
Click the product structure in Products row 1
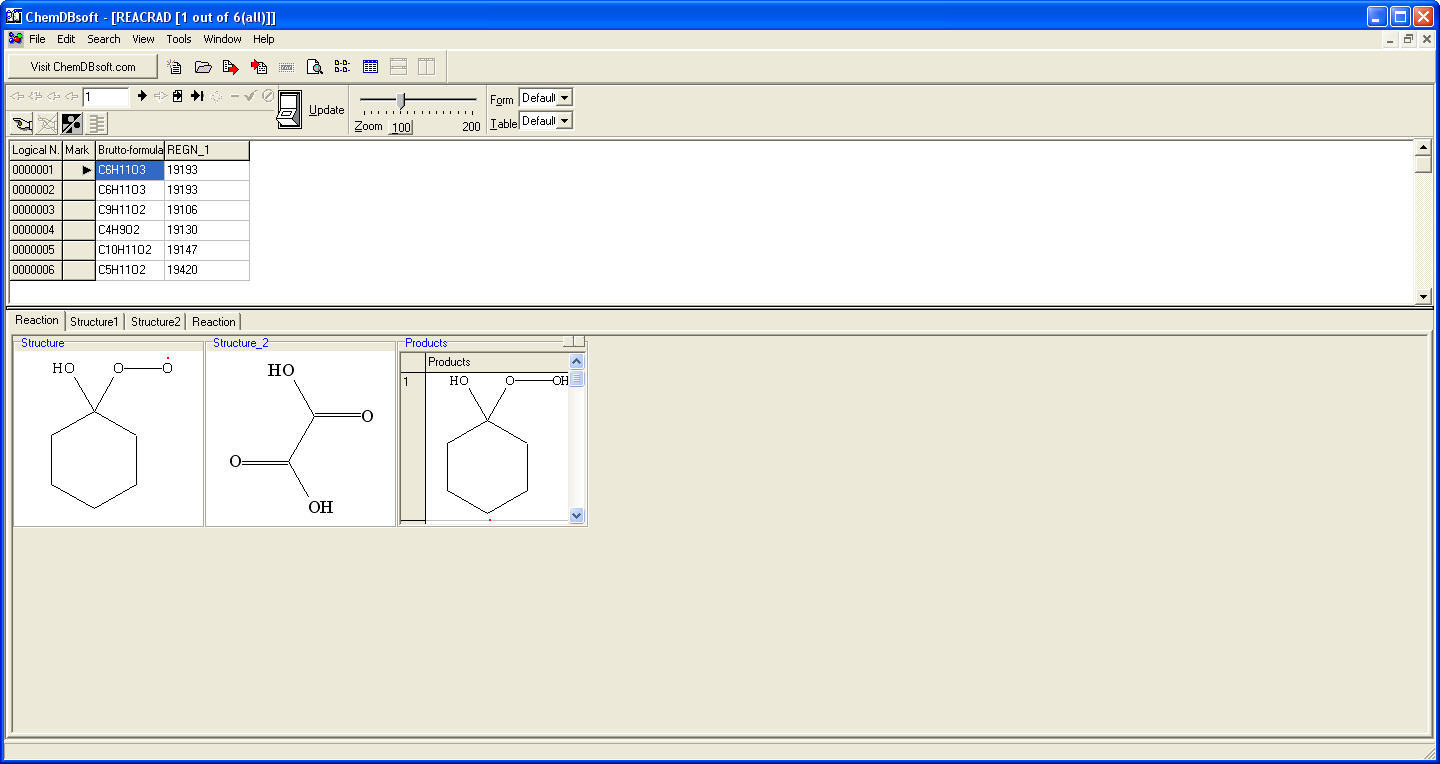(497, 446)
